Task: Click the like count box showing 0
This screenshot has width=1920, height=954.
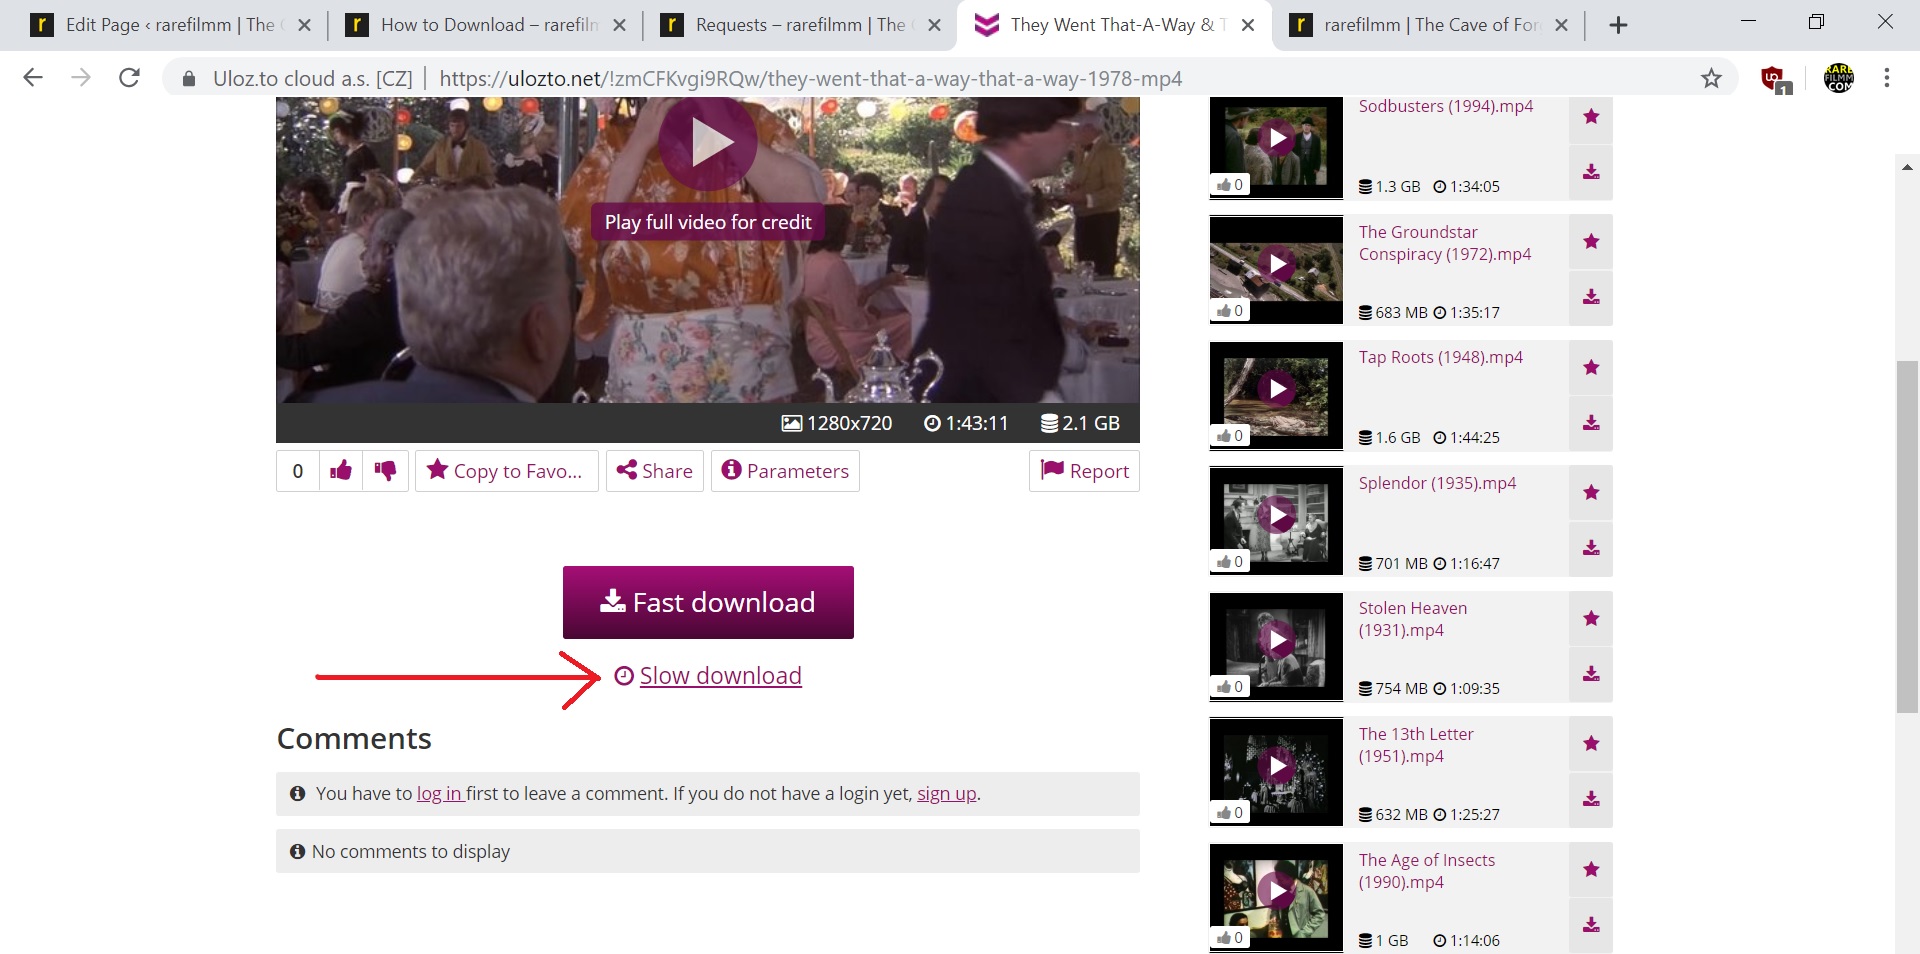Action: point(298,471)
